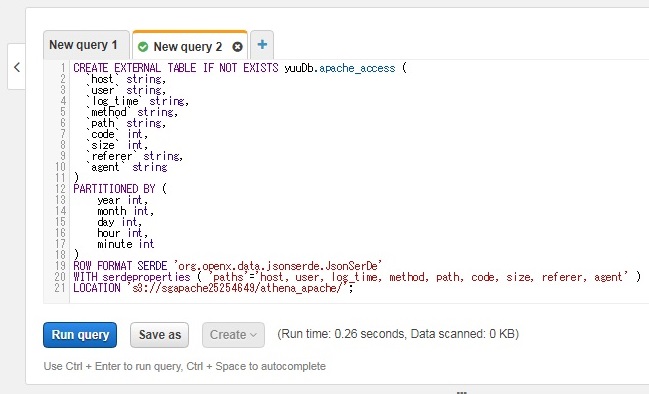Click the CREATE EXTERNAL TABLE line in editor

coord(240,68)
